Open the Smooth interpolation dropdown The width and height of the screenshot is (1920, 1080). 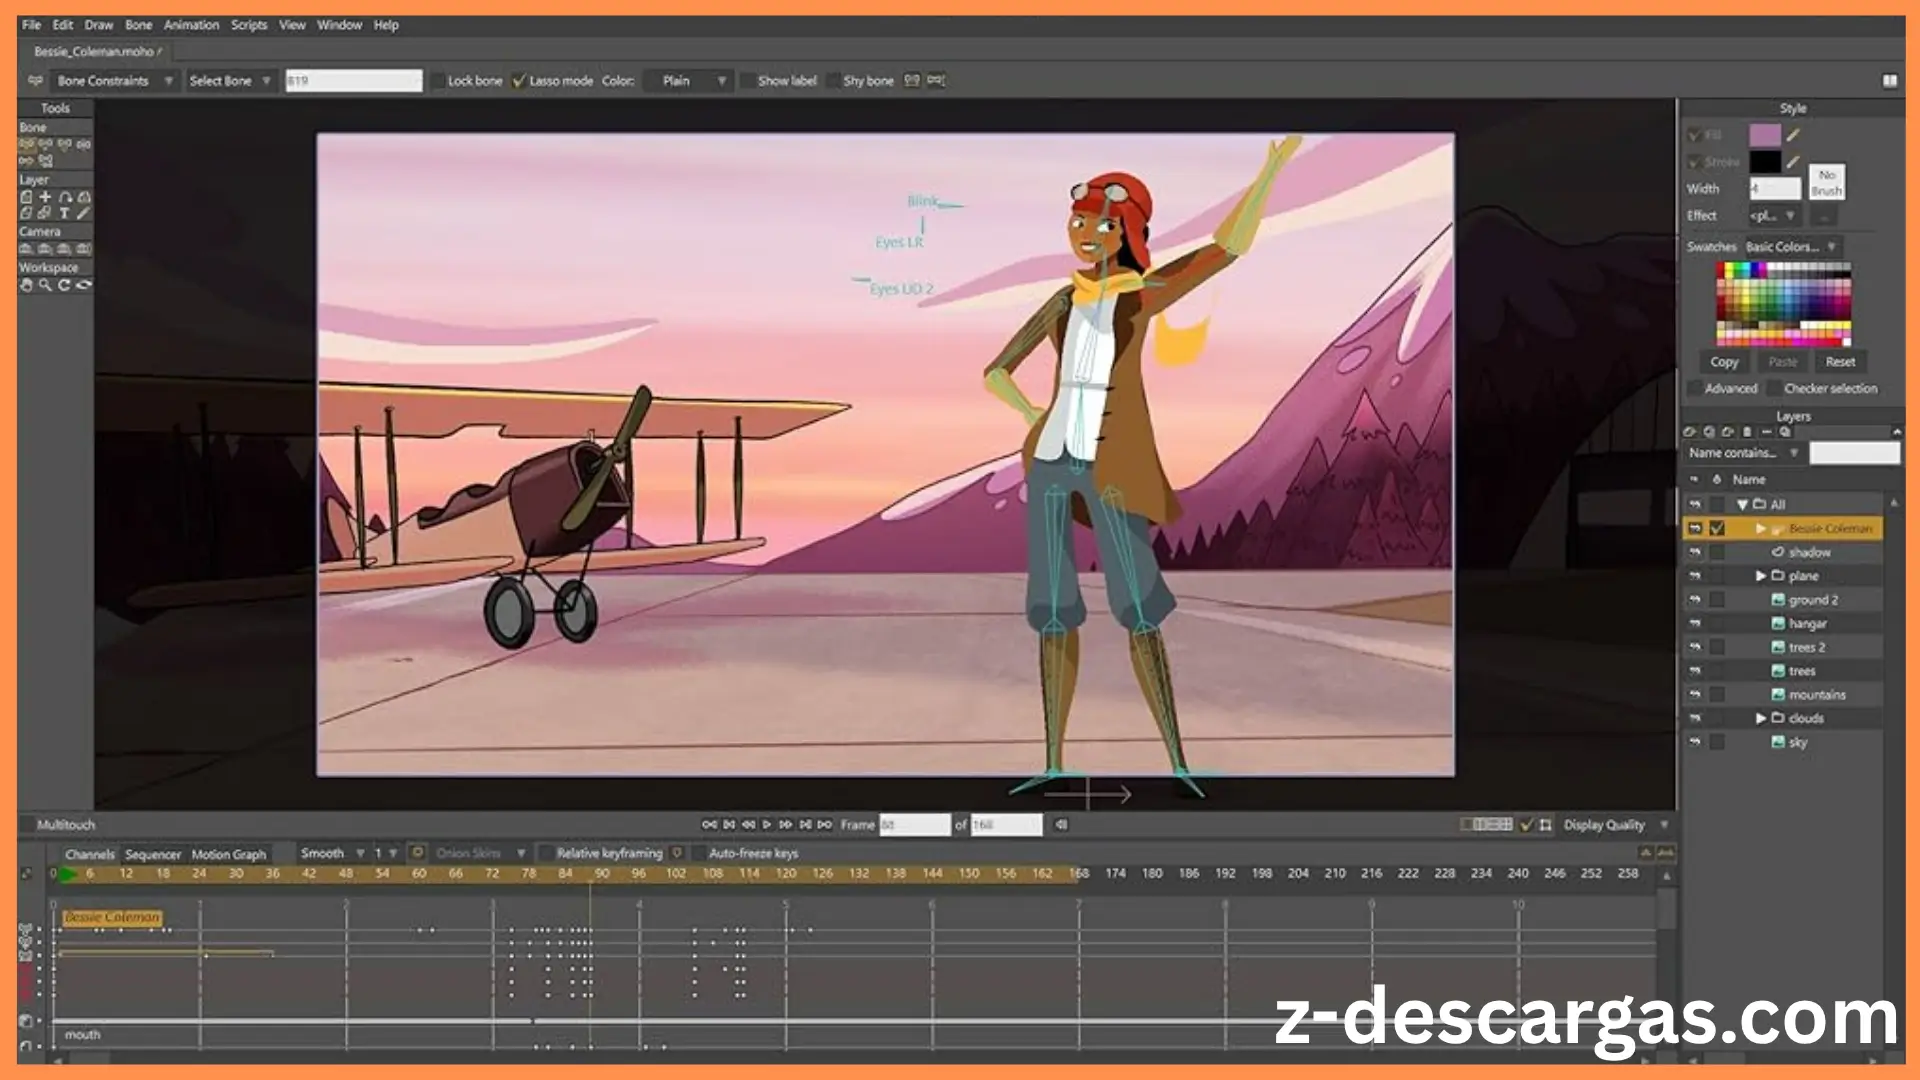click(332, 853)
